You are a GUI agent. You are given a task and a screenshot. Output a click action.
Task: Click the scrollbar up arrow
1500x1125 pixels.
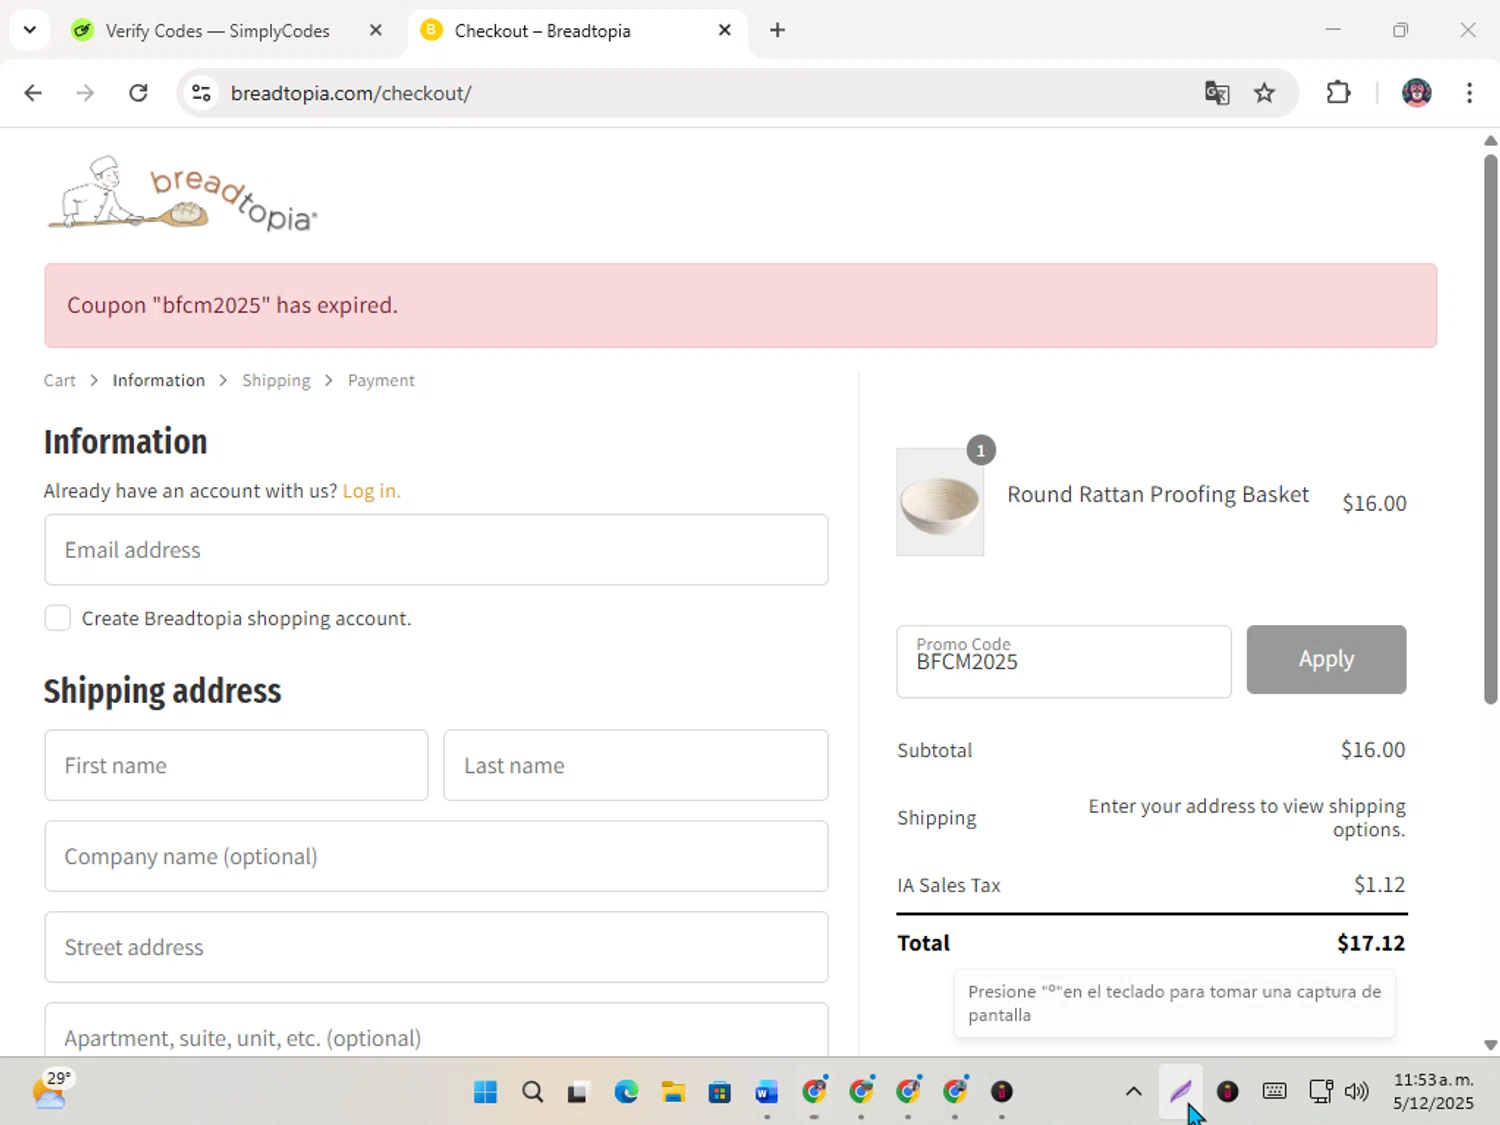[1490, 141]
